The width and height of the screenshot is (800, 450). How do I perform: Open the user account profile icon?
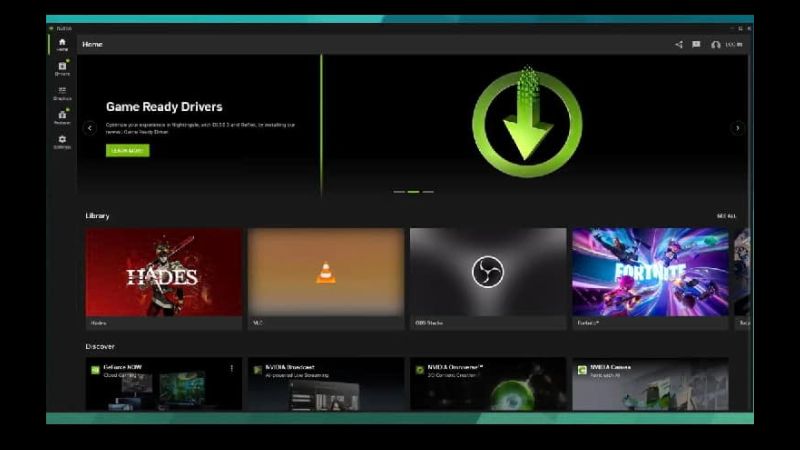click(x=716, y=44)
